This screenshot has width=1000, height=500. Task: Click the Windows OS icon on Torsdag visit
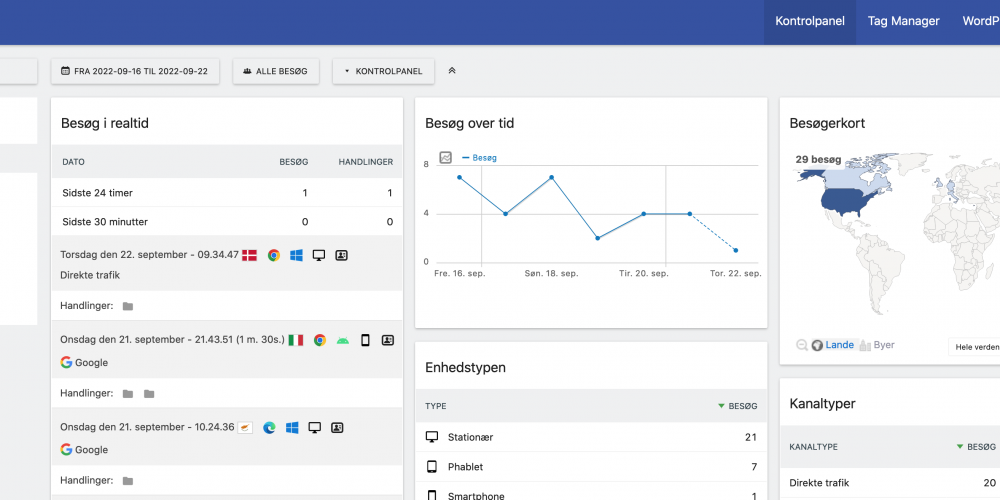(296, 255)
